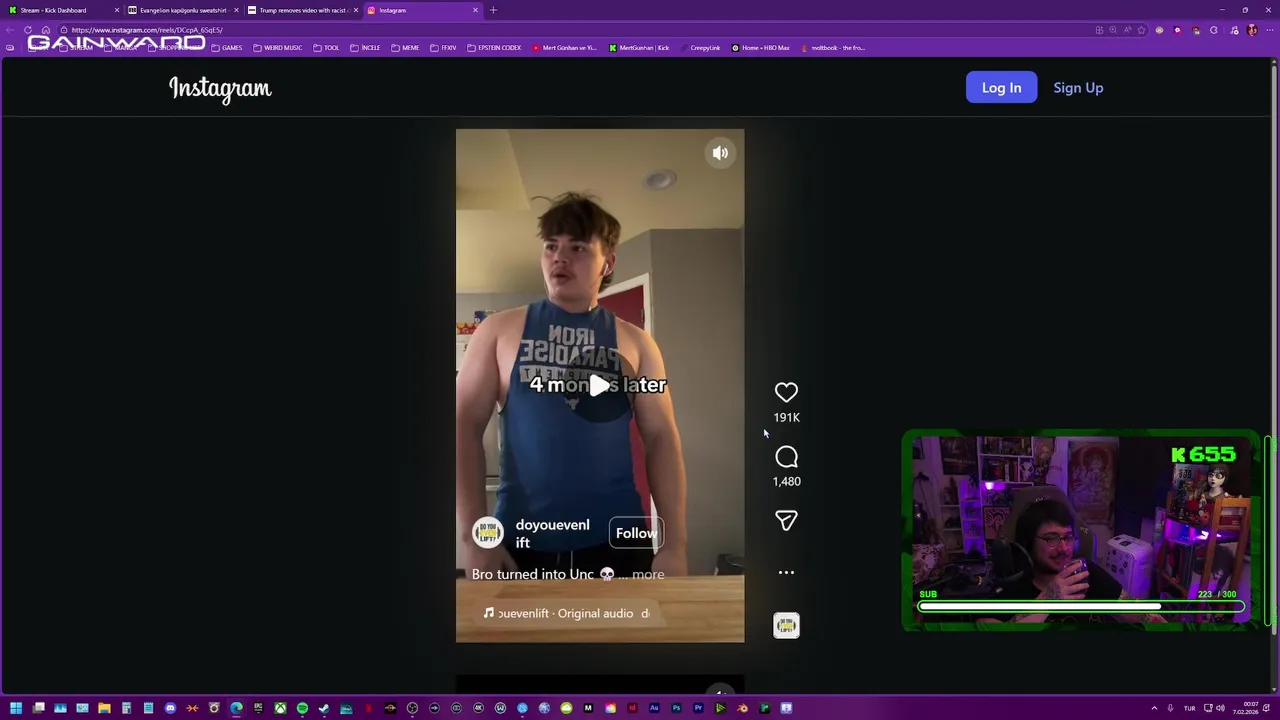This screenshot has width=1280, height=720.
Task: Open Adobe InDesign from the taskbar
Action: coord(632,708)
